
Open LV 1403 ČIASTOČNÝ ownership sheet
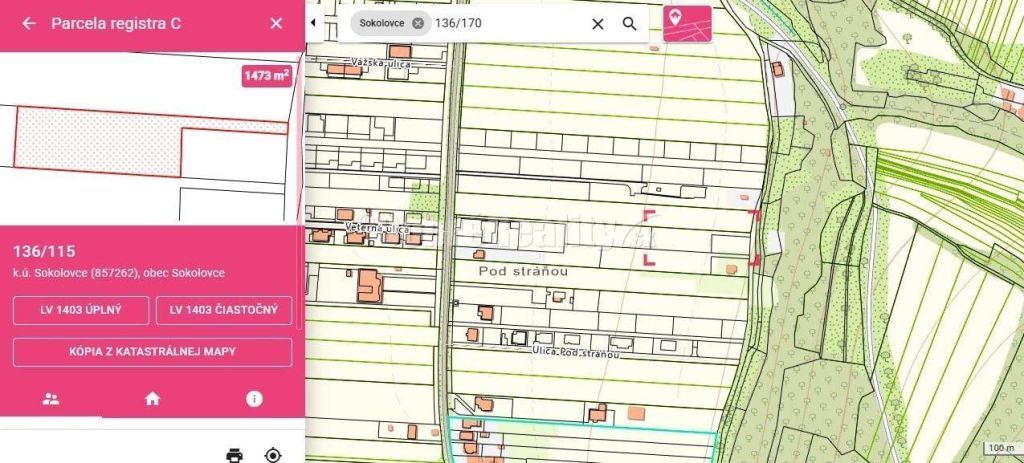(224, 310)
